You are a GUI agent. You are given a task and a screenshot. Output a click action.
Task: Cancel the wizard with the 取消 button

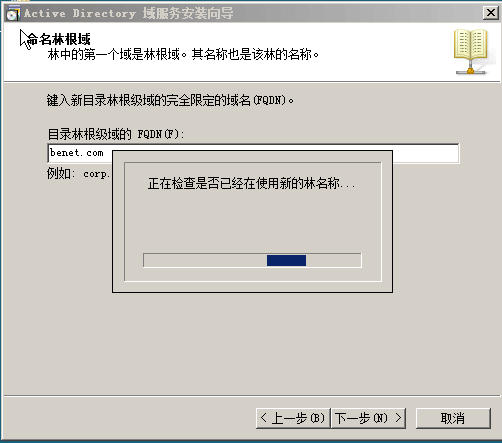click(453, 418)
